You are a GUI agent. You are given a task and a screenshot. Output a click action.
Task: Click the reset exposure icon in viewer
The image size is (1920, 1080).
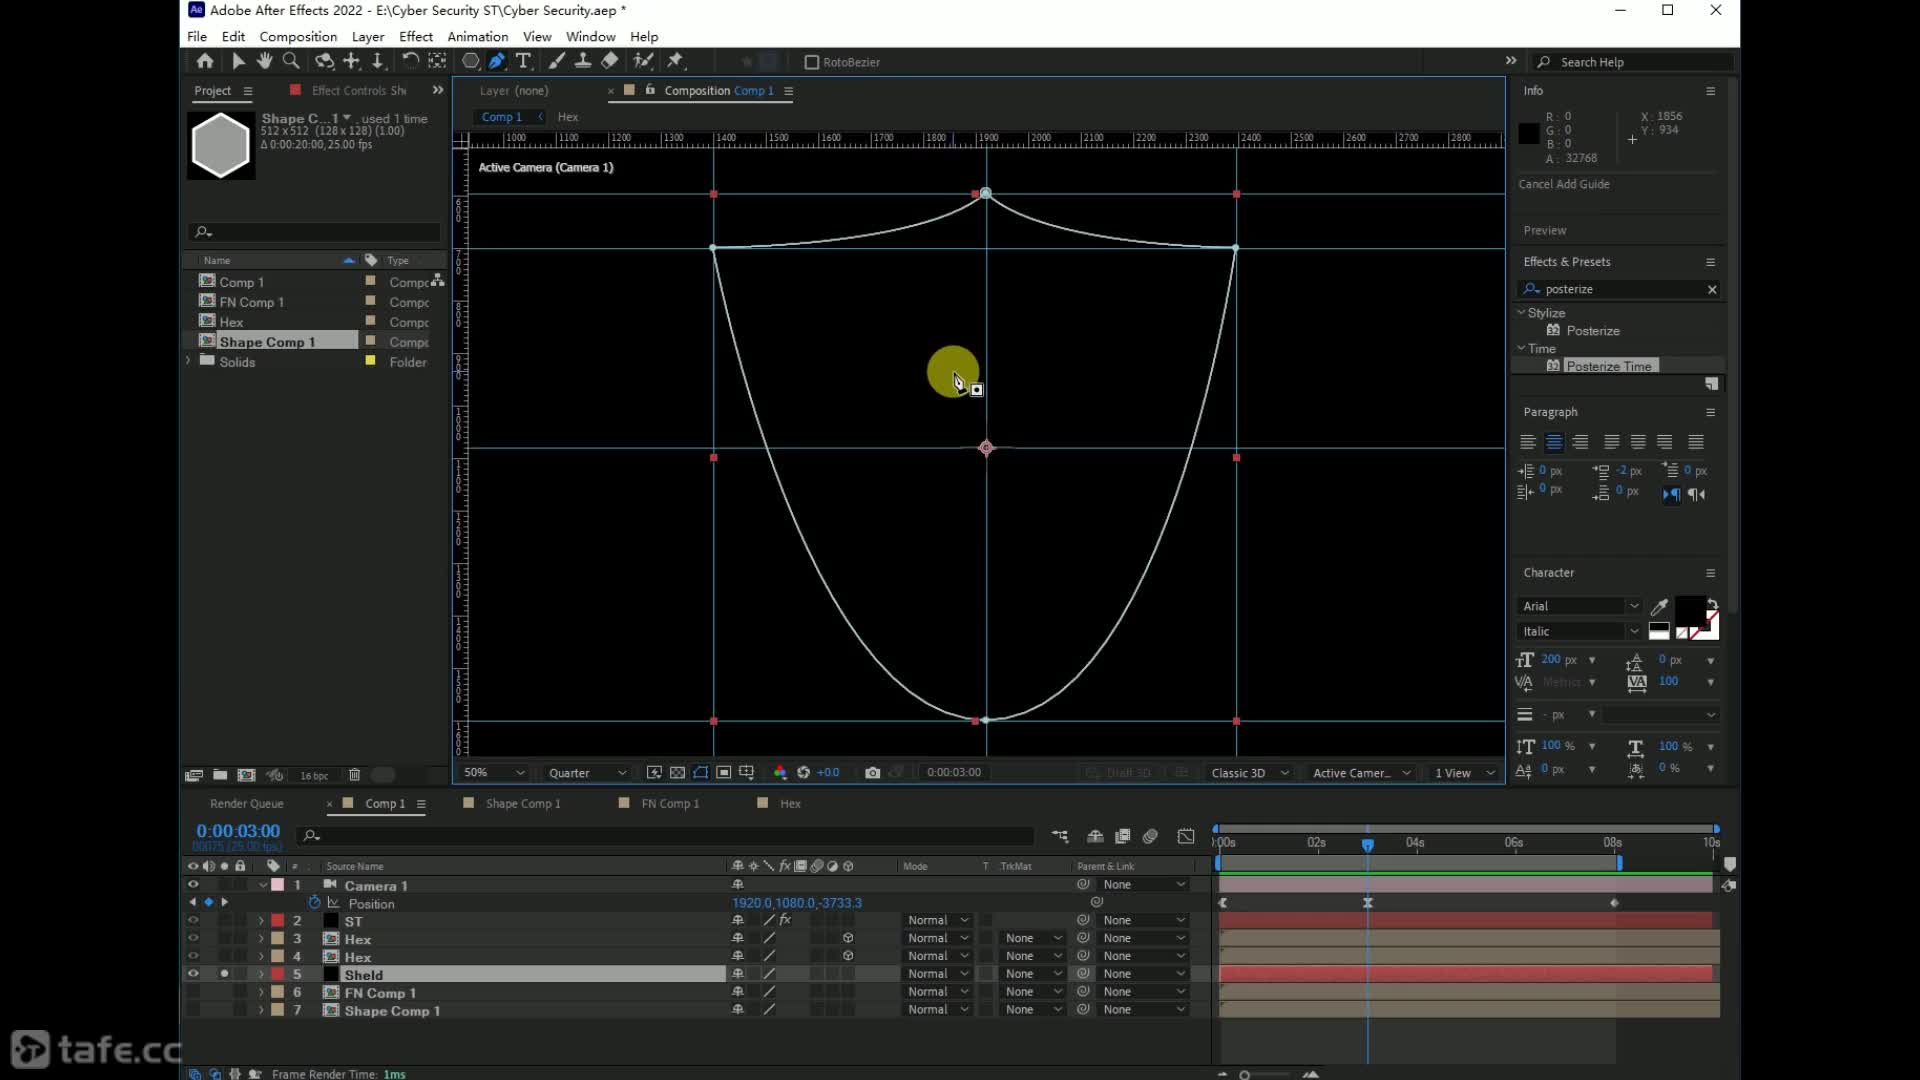803,773
